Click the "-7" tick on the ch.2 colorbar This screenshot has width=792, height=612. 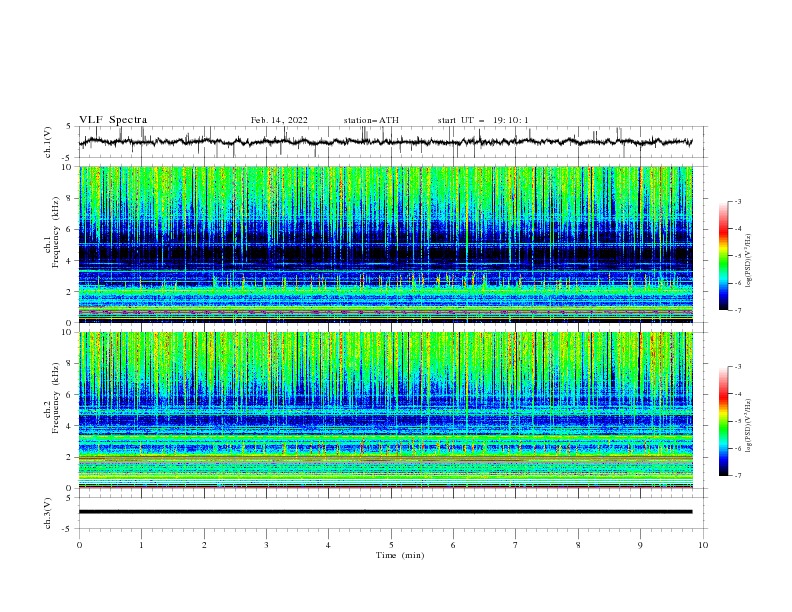[737, 475]
